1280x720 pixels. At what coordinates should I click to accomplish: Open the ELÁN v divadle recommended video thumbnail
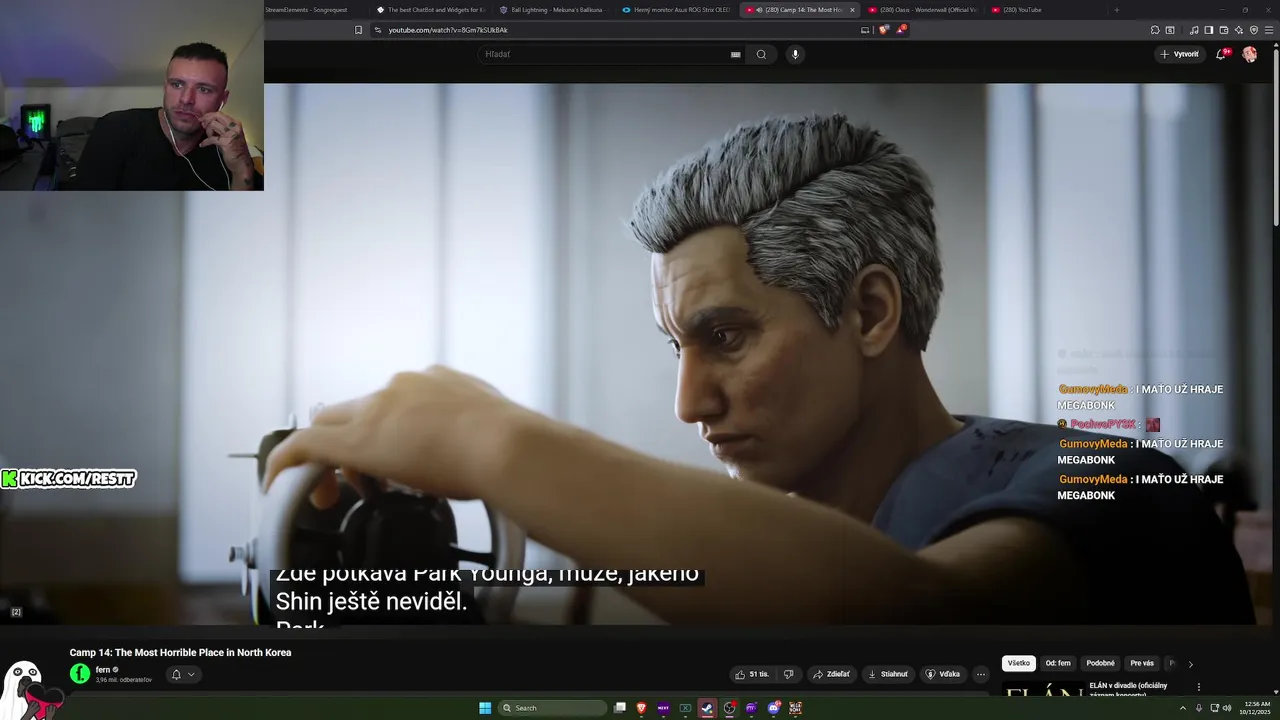point(1042,690)
